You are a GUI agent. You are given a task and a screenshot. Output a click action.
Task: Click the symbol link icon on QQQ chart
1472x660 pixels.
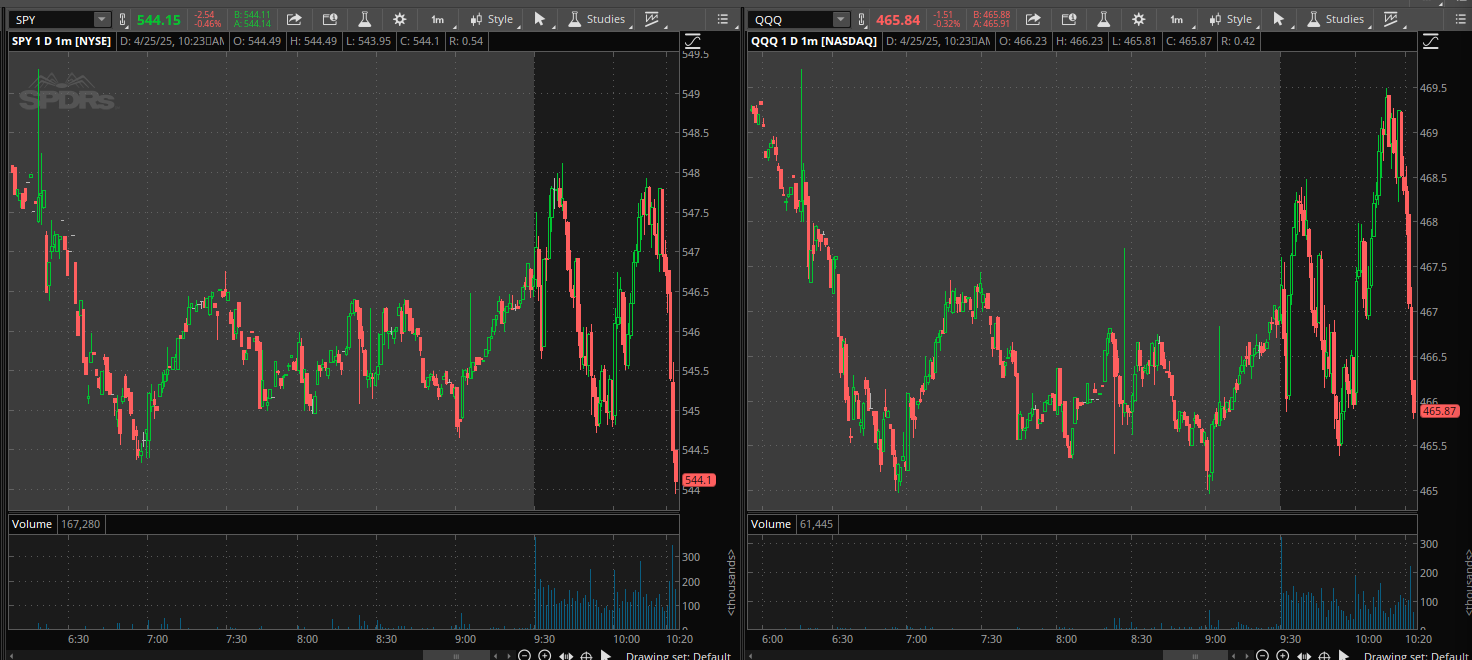862,20
